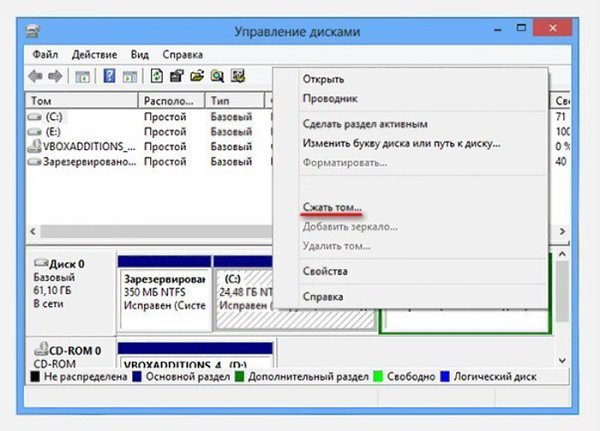Click green Дополнительный раздел legend swatch

point(239,377)
